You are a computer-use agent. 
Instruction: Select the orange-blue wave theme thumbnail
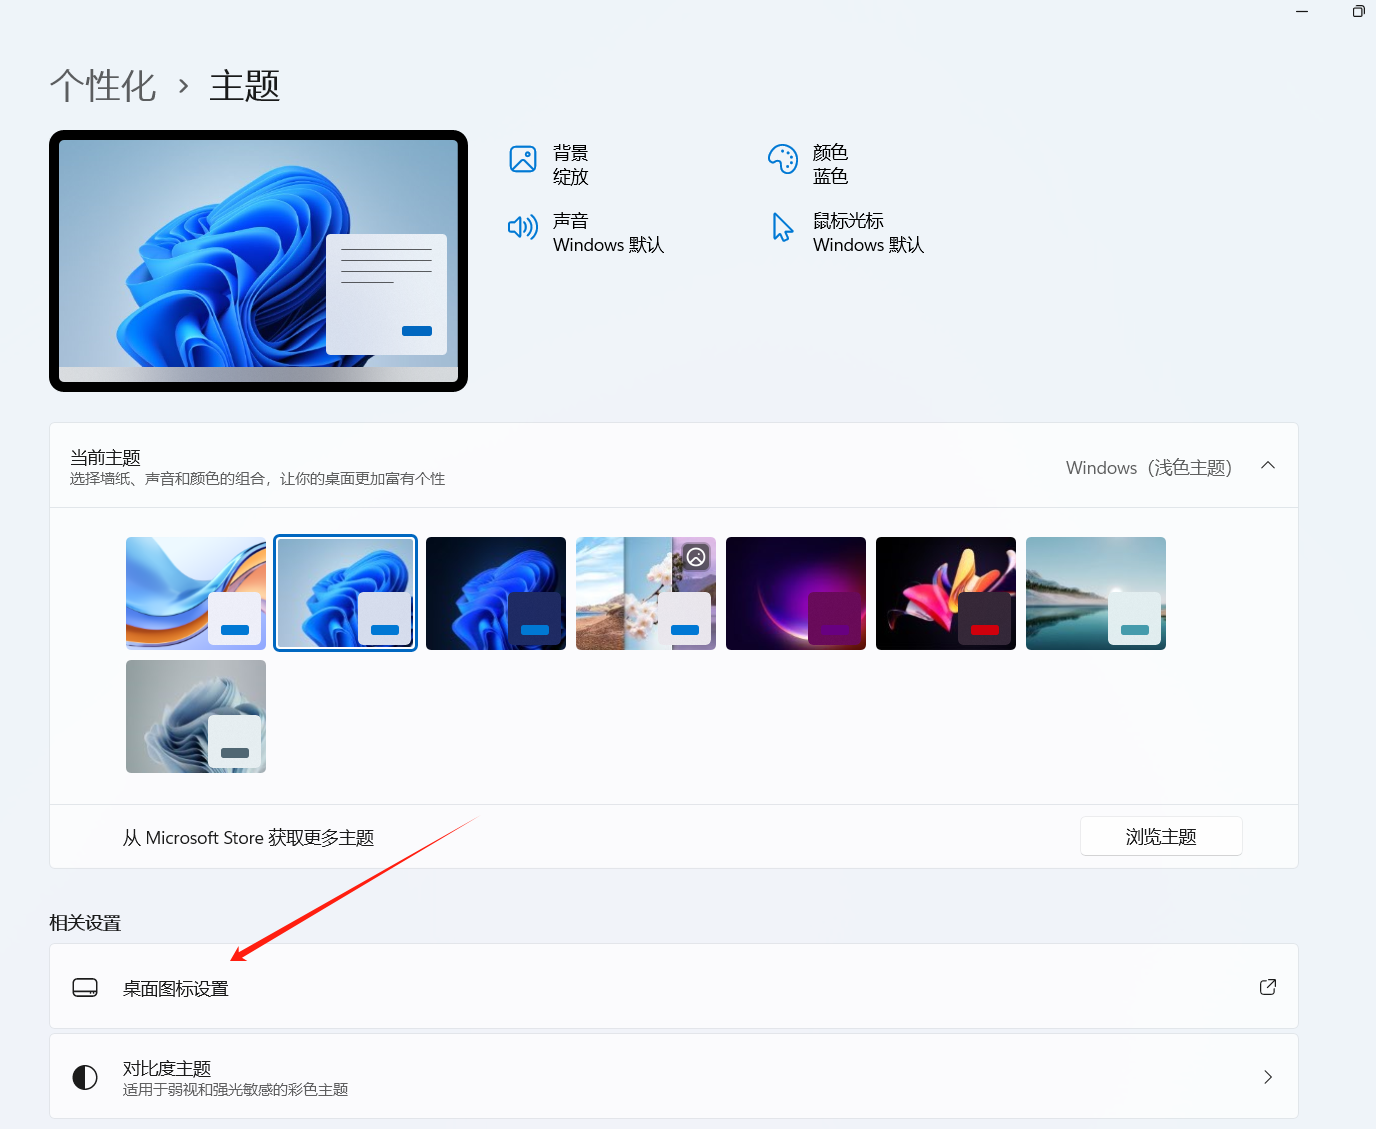(196, 593)
